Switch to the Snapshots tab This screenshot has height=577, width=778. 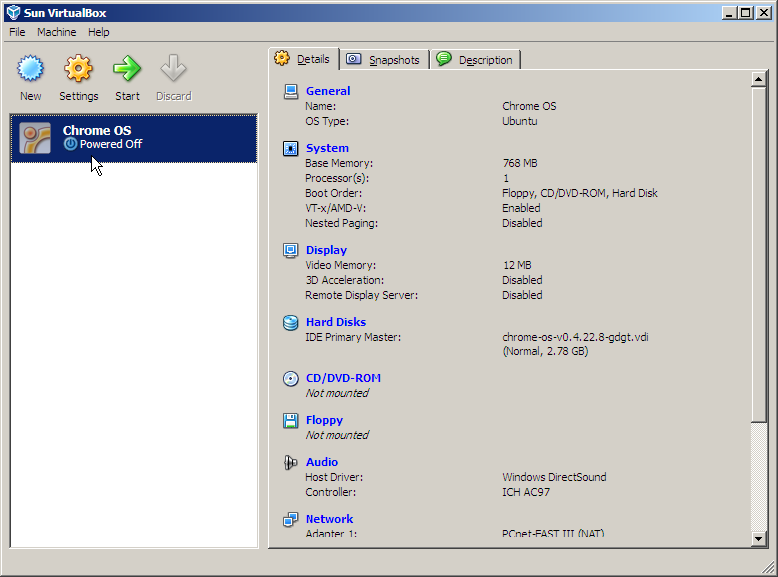(384, 60)
